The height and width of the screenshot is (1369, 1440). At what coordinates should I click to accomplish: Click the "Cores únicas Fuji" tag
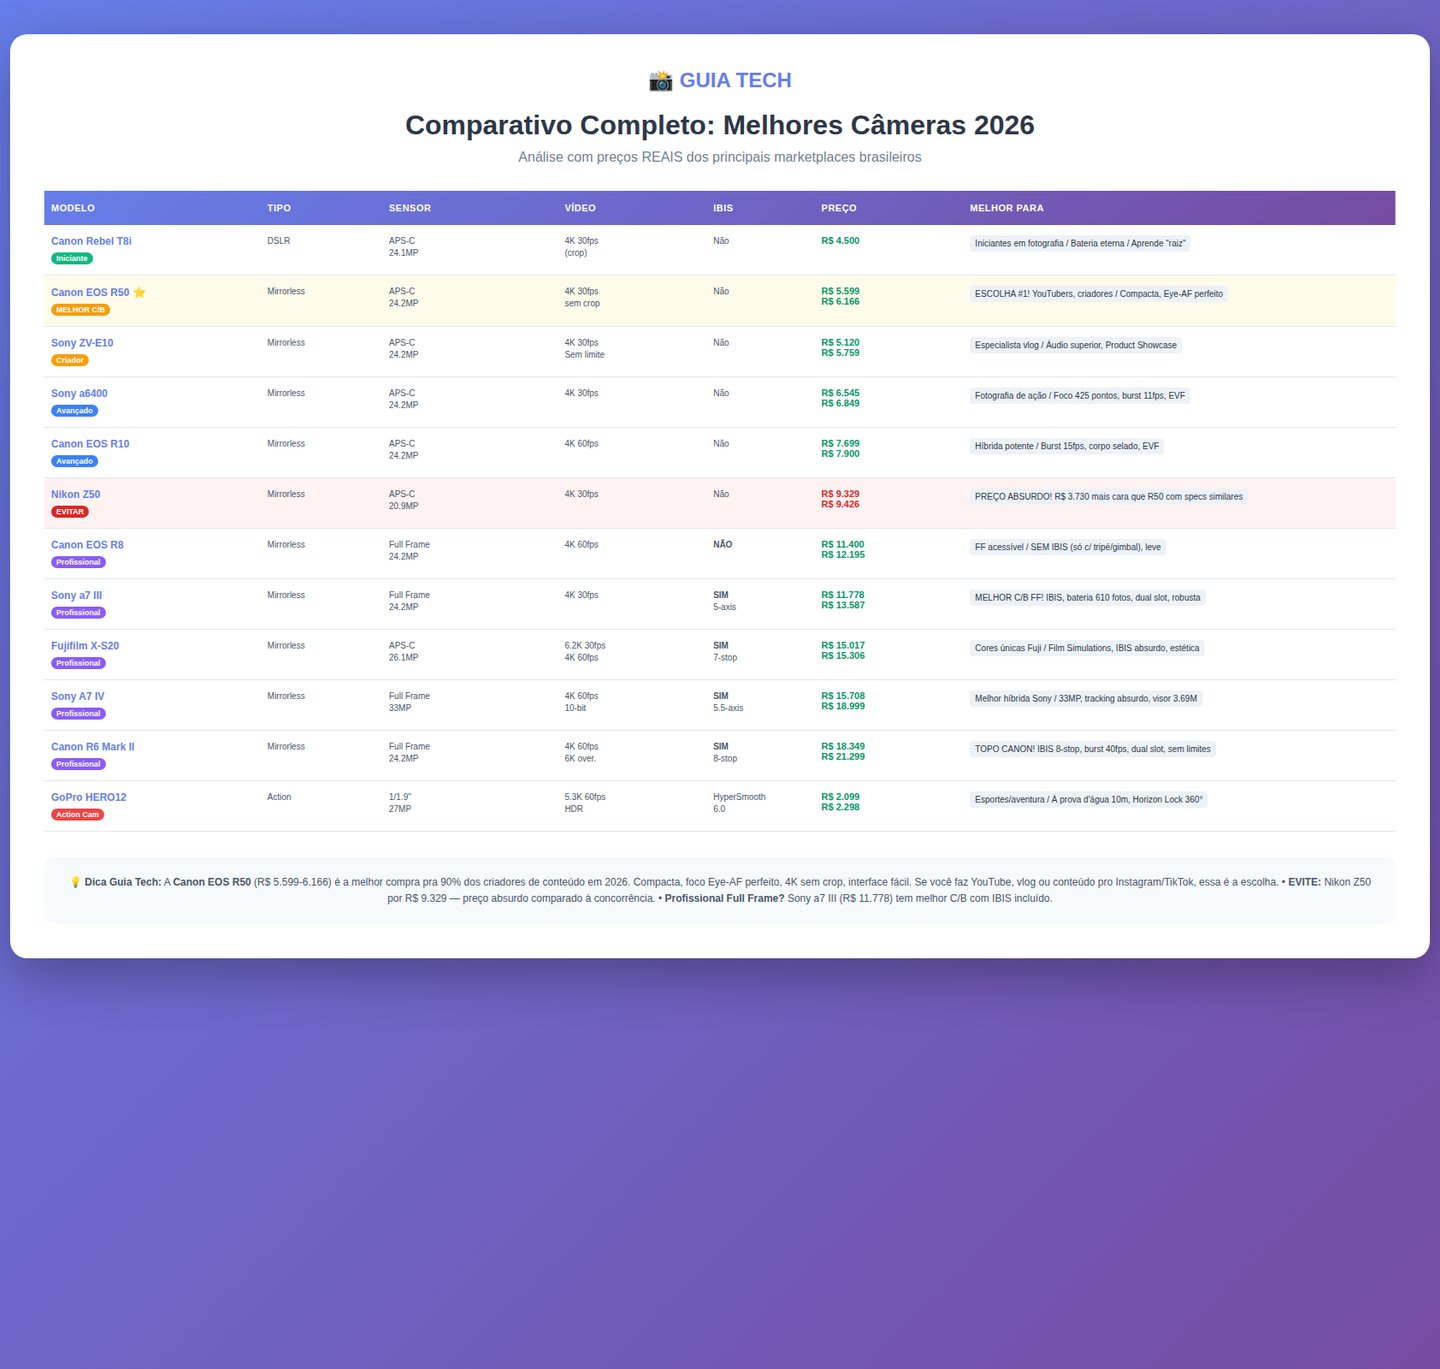coord(1087,648)
